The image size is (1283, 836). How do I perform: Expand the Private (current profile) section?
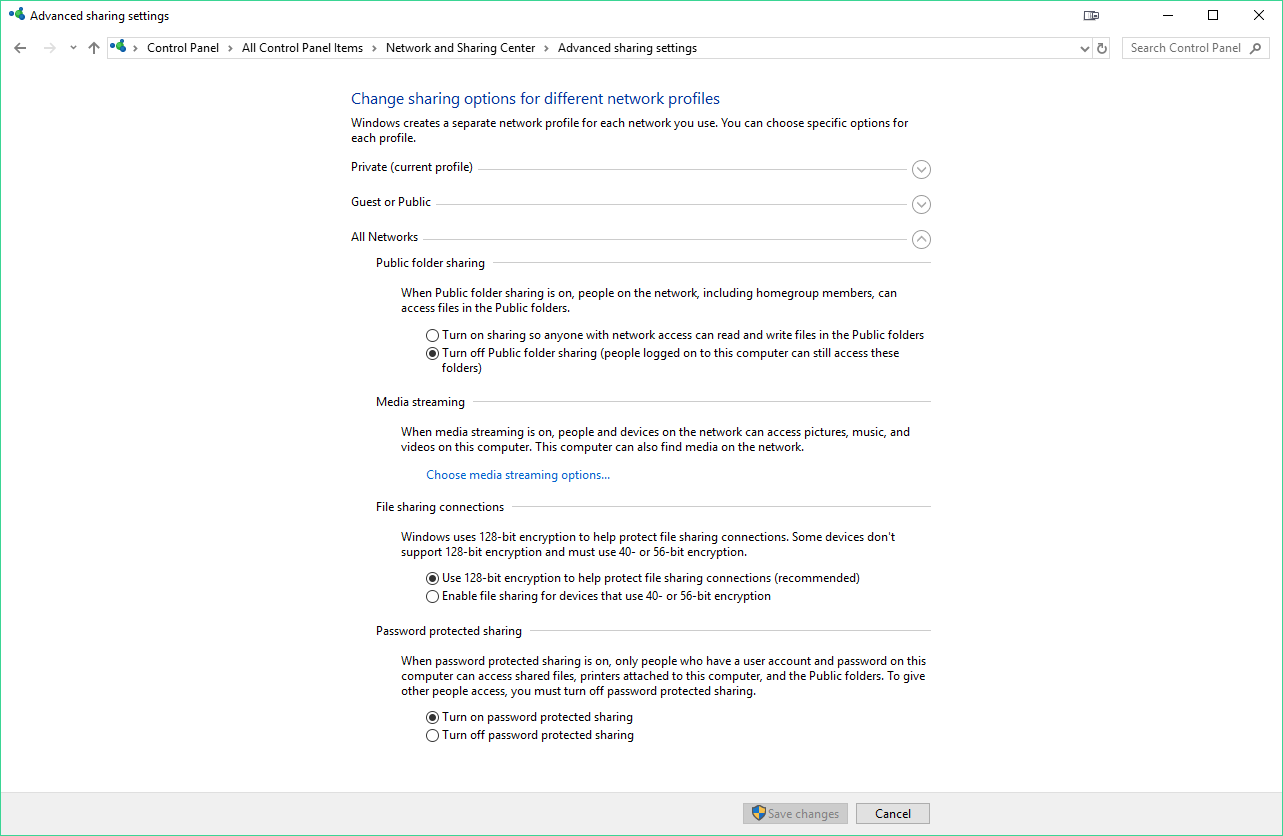pyautogui.click(x=921, y=169)
